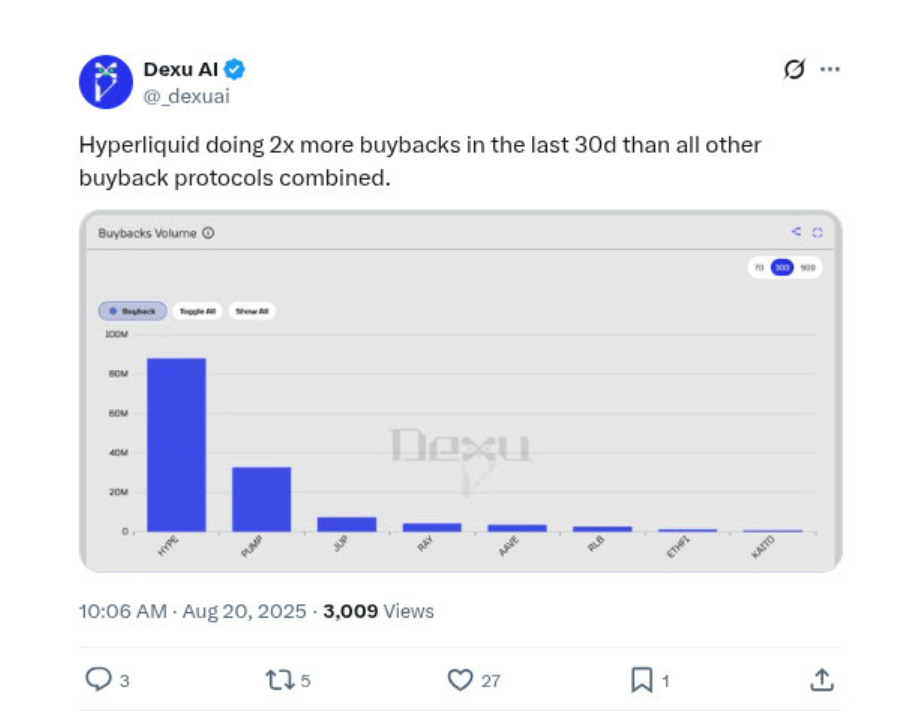This screenshot has width=912, height=724.
Task: Toggle the Buyback legend series
Action: click(x=133, y=311)
